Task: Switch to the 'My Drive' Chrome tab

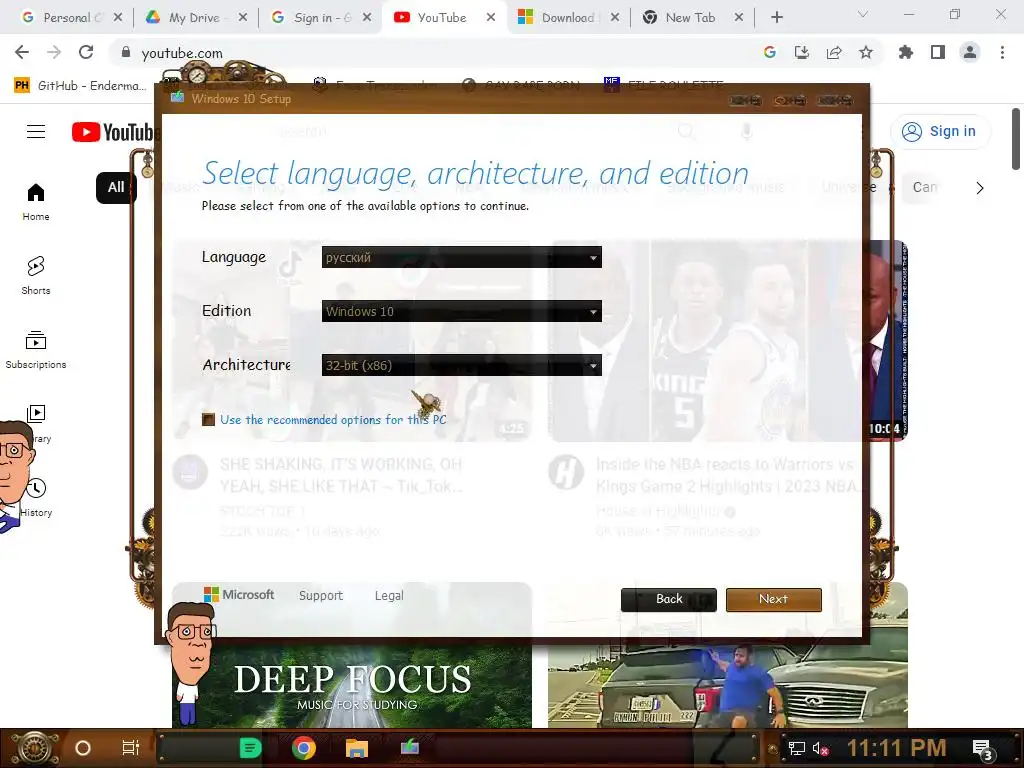Action: point(195,18)
